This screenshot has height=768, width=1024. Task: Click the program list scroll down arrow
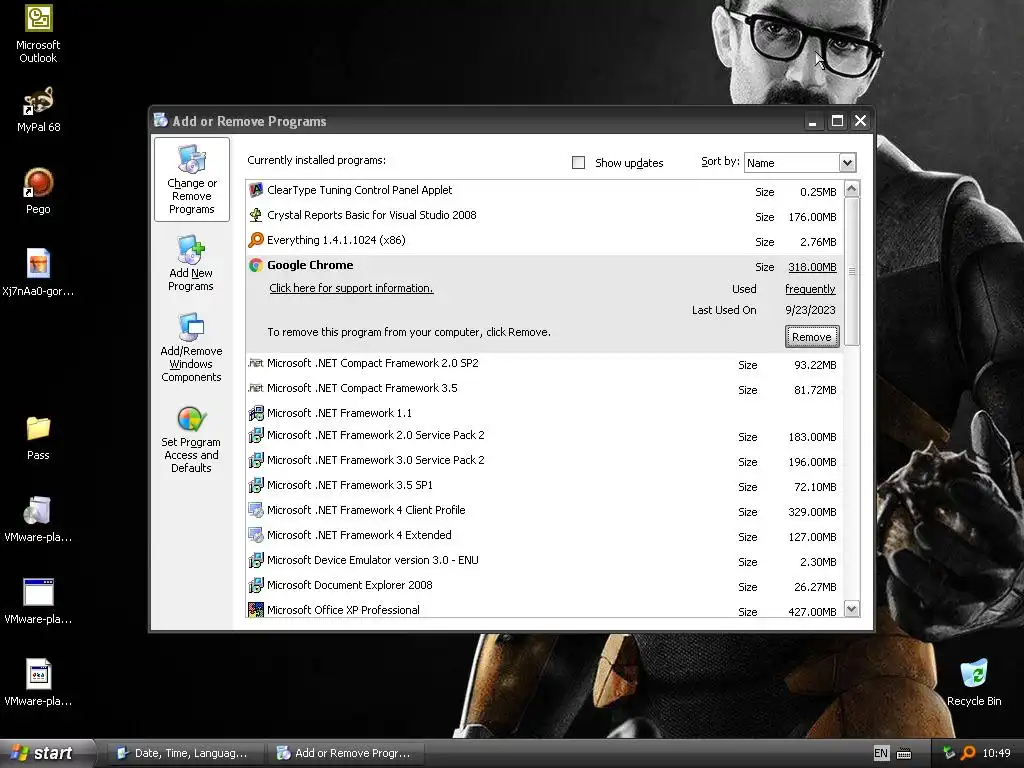[852, 609]
